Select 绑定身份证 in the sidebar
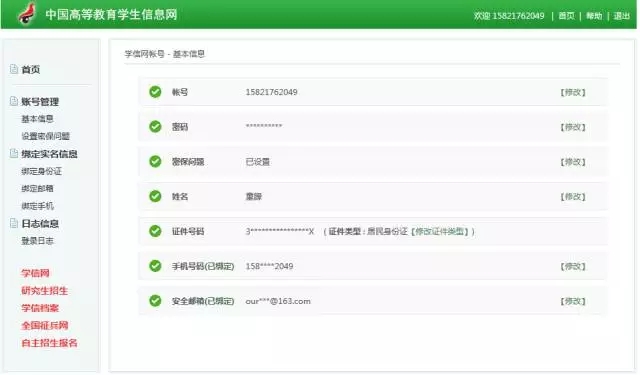 coord(41,171)
